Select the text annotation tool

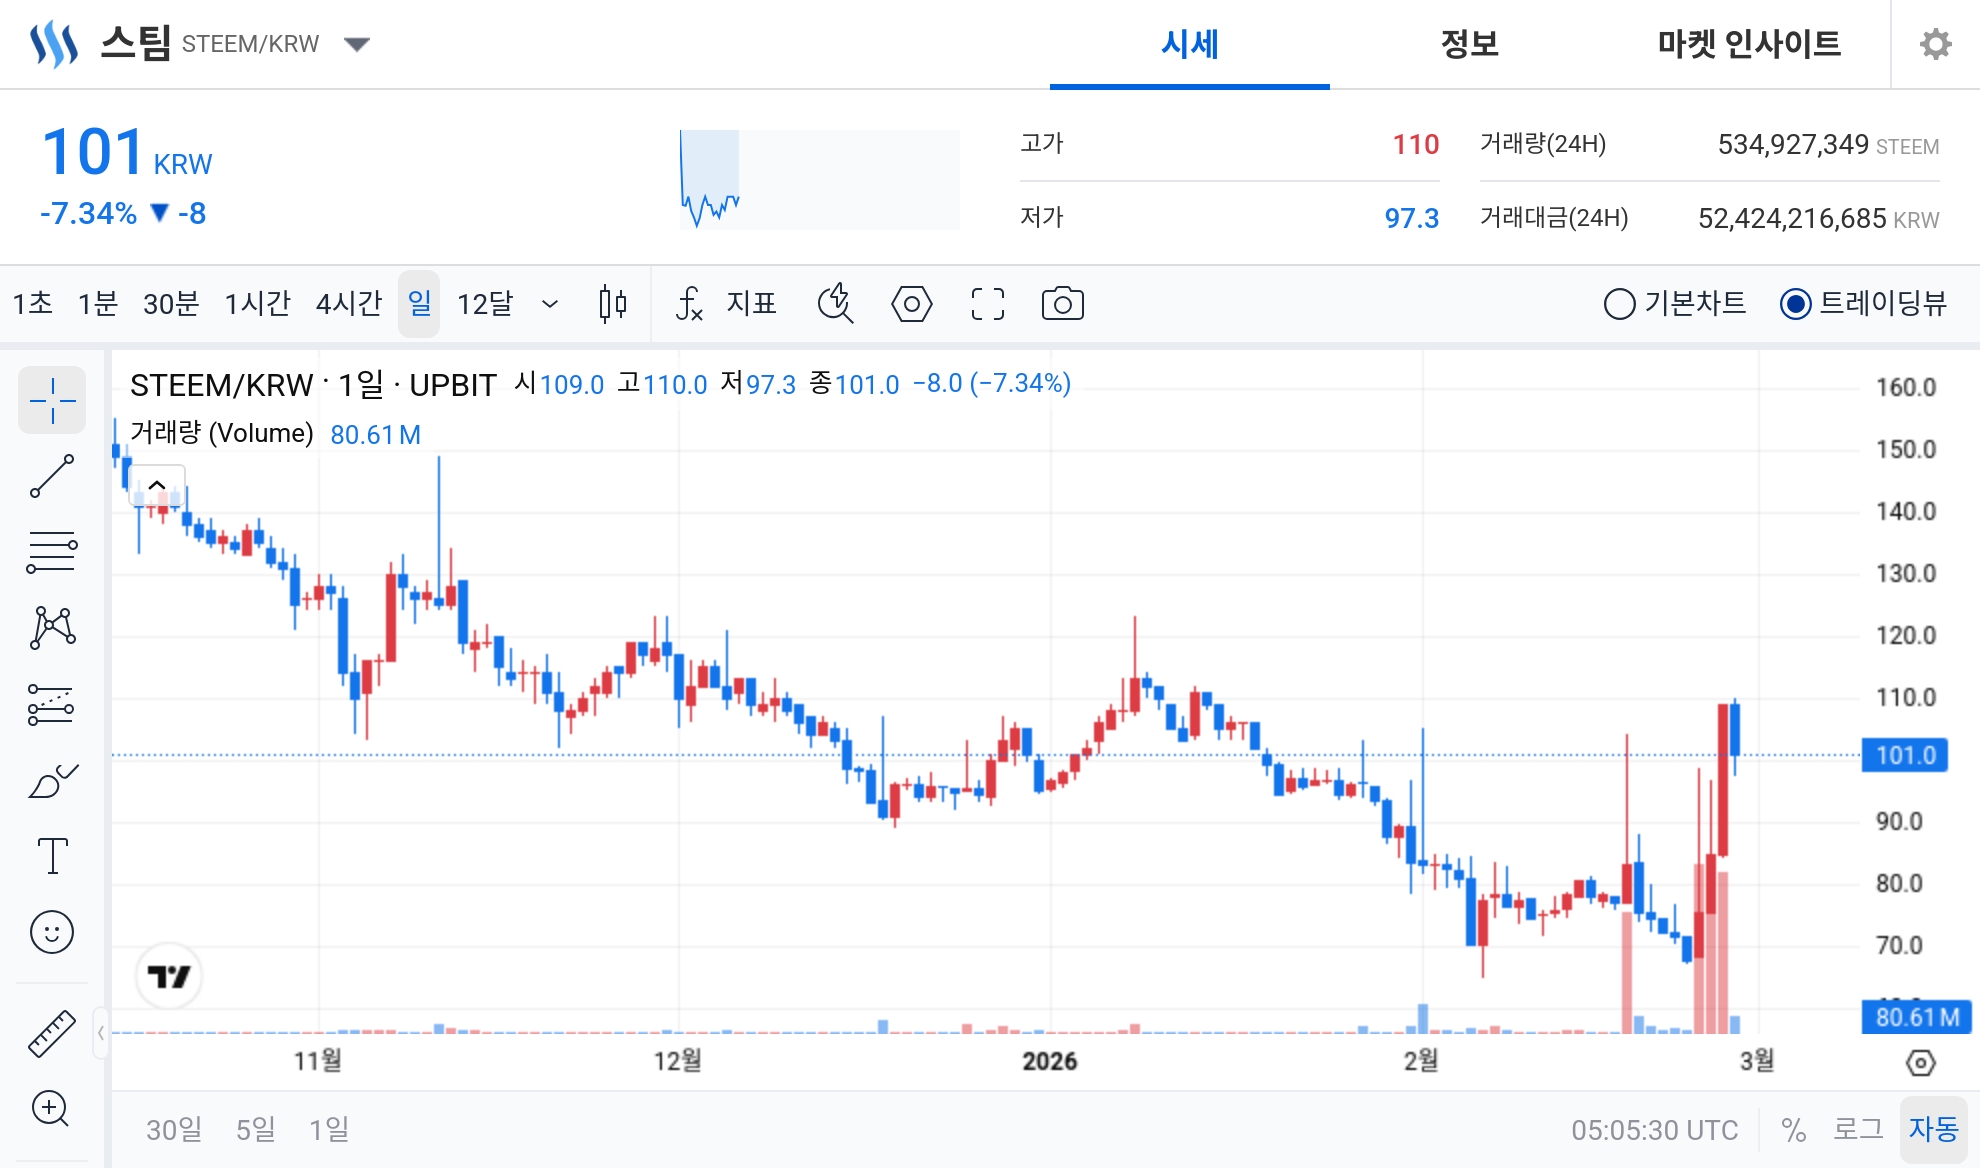click(x=52, y=855)
